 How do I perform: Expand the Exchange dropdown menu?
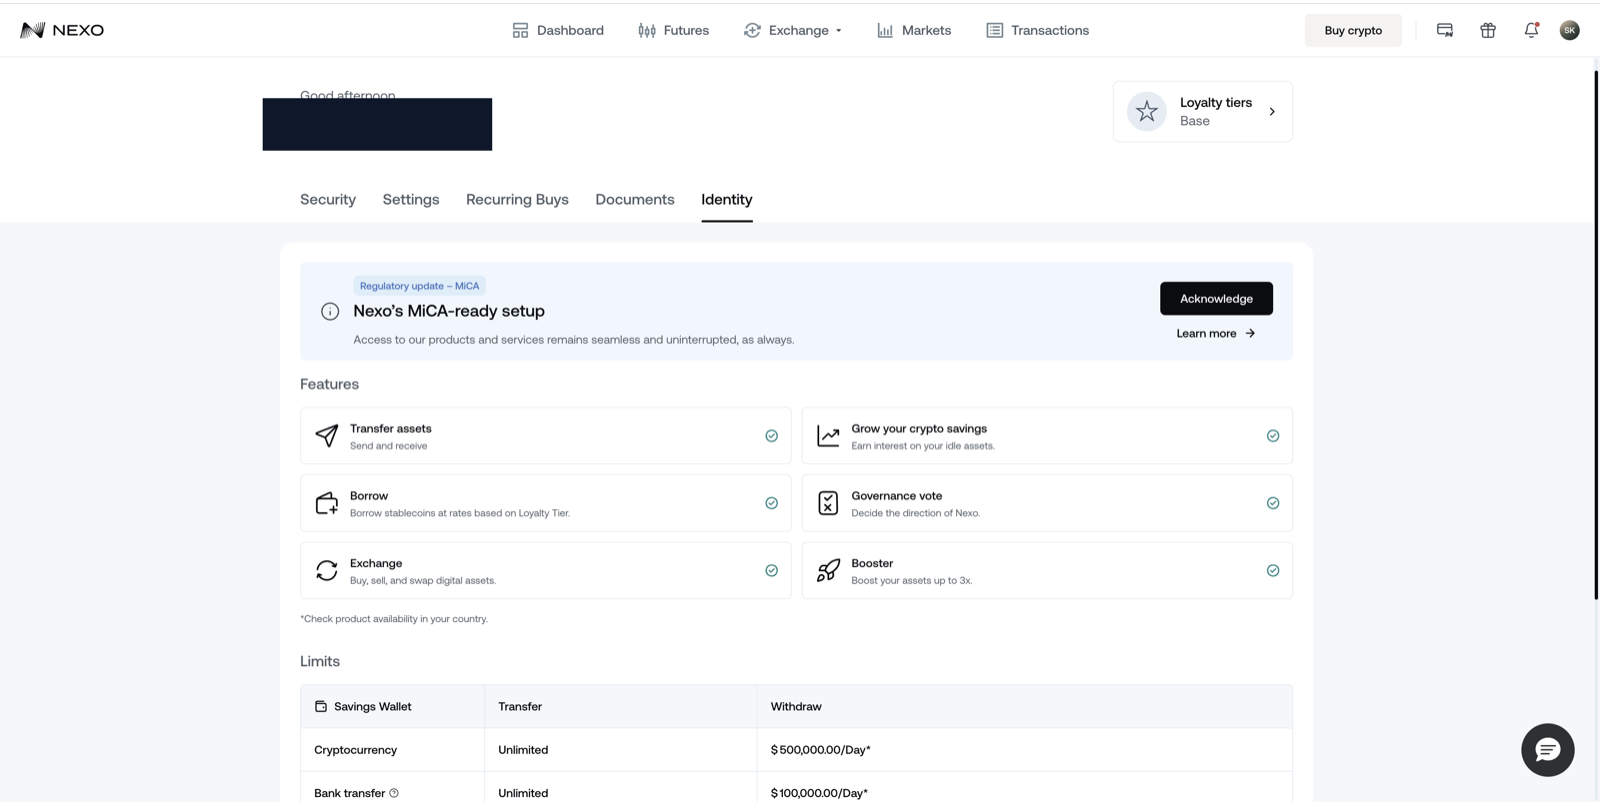point(793,30)
